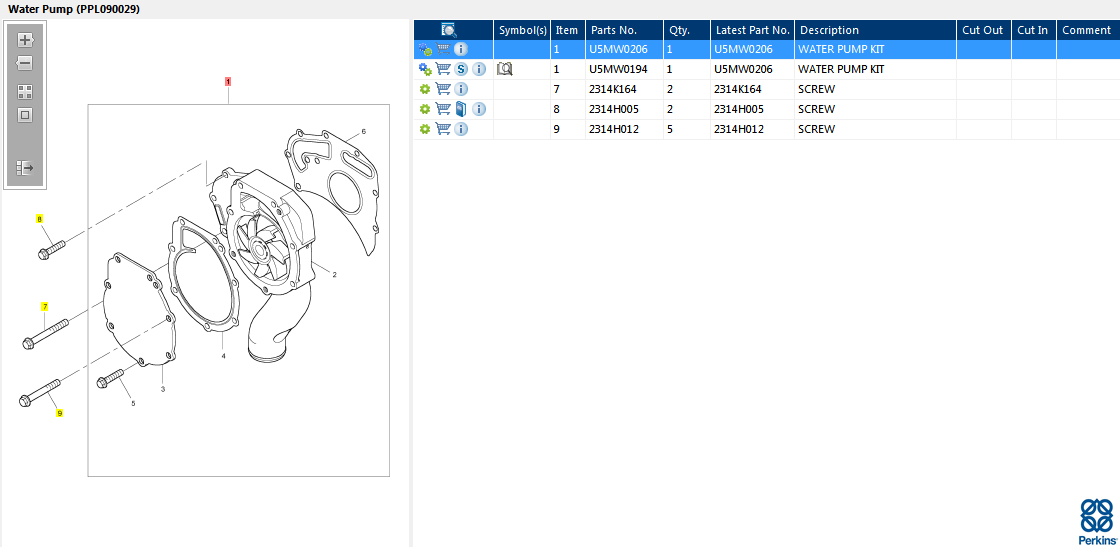The image size is (1120, 547).
Task: Click green gear icon for 2314H005
Action: point(425,109)
